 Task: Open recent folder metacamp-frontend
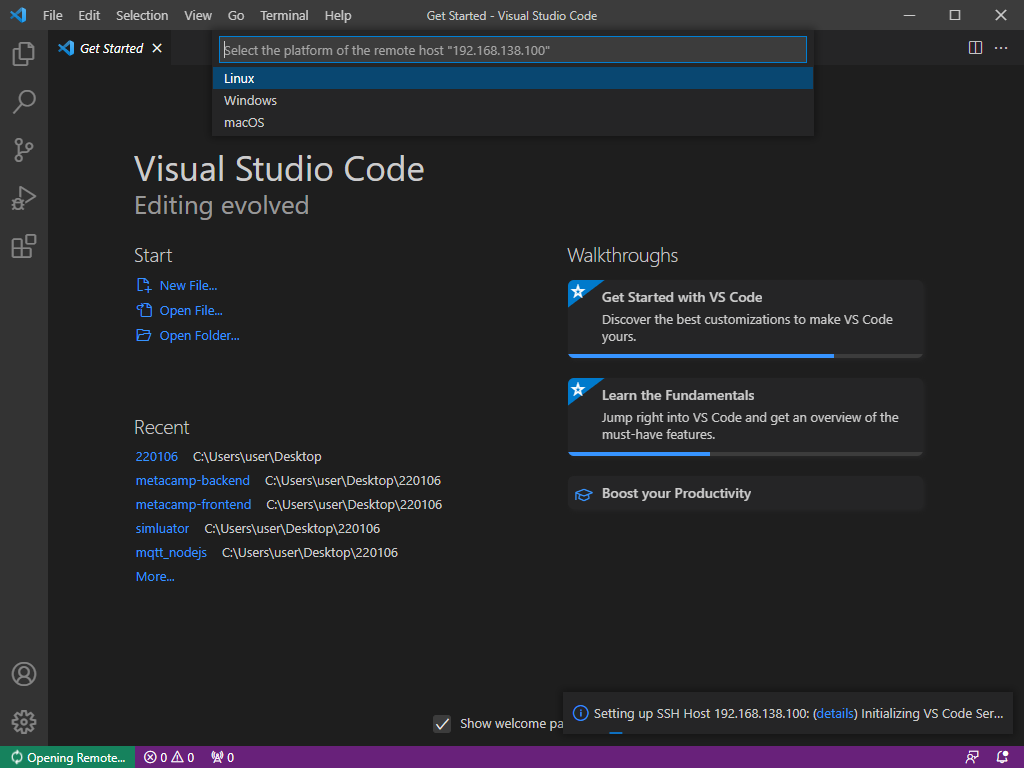193,504
